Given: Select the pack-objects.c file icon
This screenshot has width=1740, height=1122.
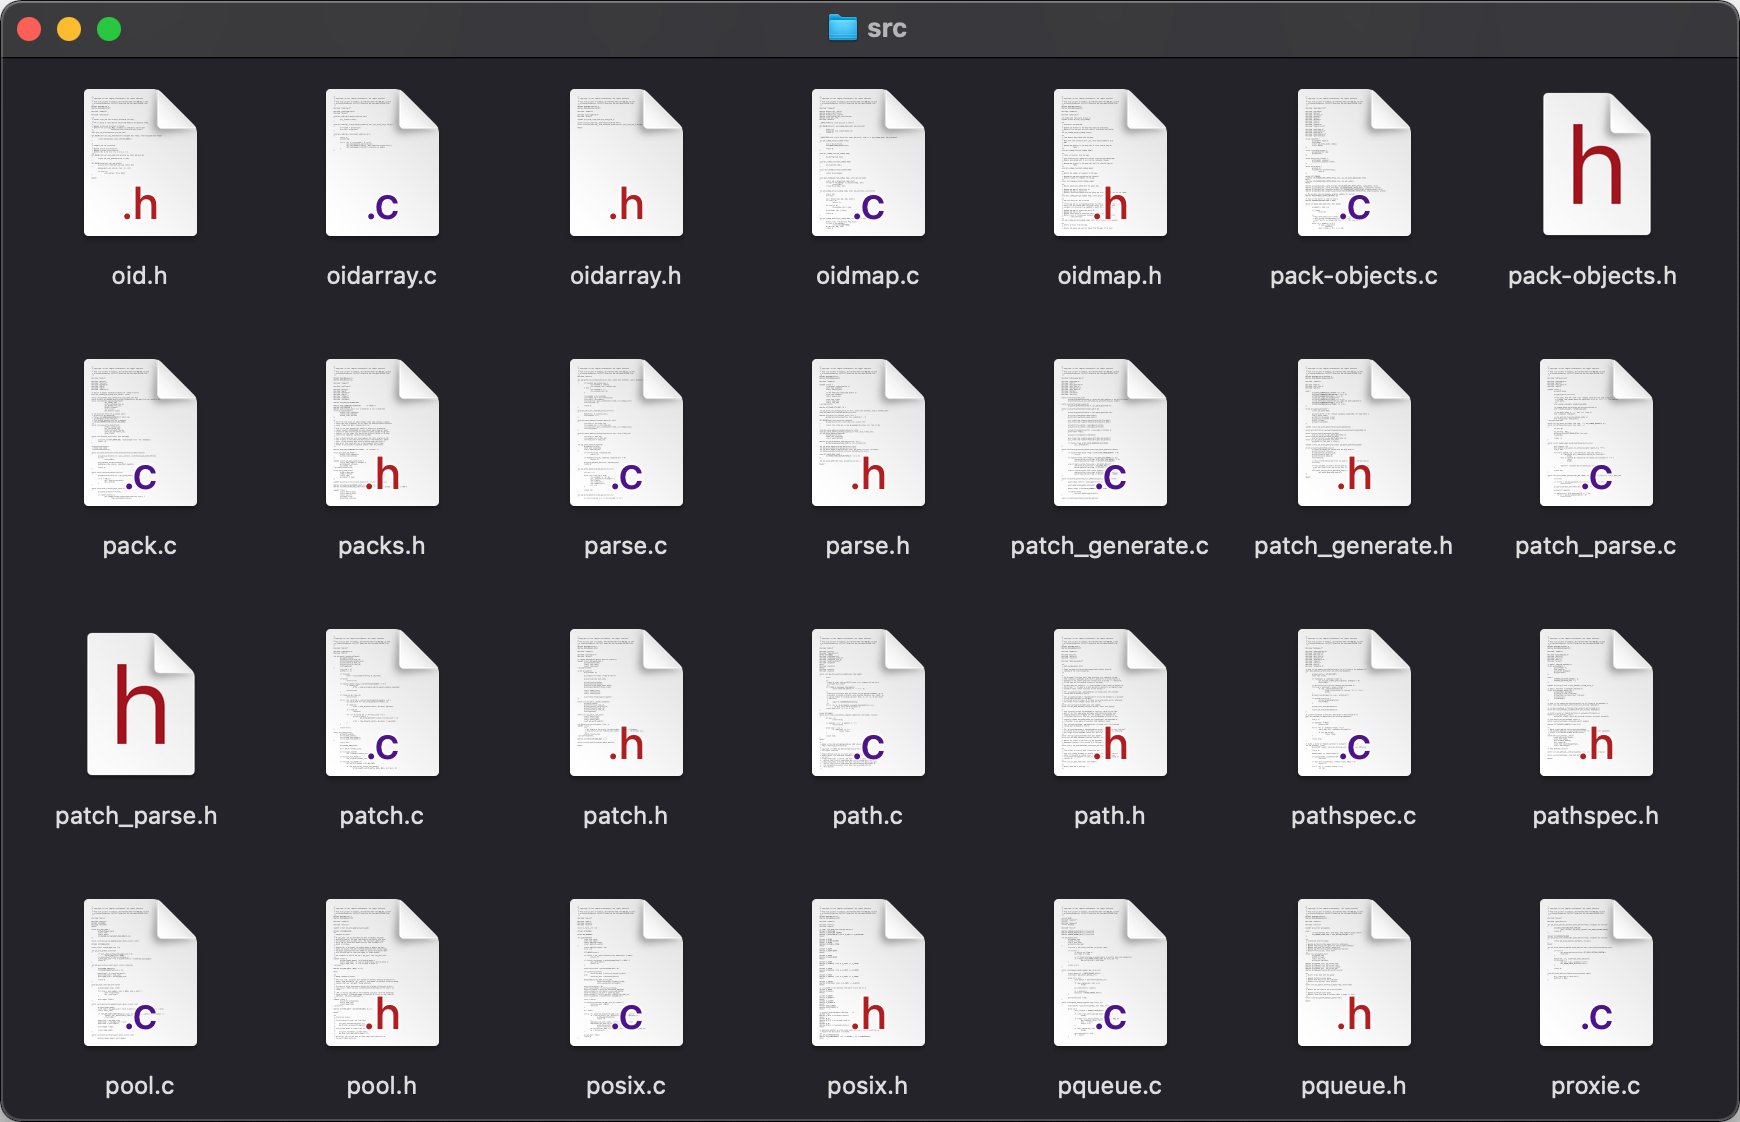Looking at the screenshot, I should pos(1354,163).
